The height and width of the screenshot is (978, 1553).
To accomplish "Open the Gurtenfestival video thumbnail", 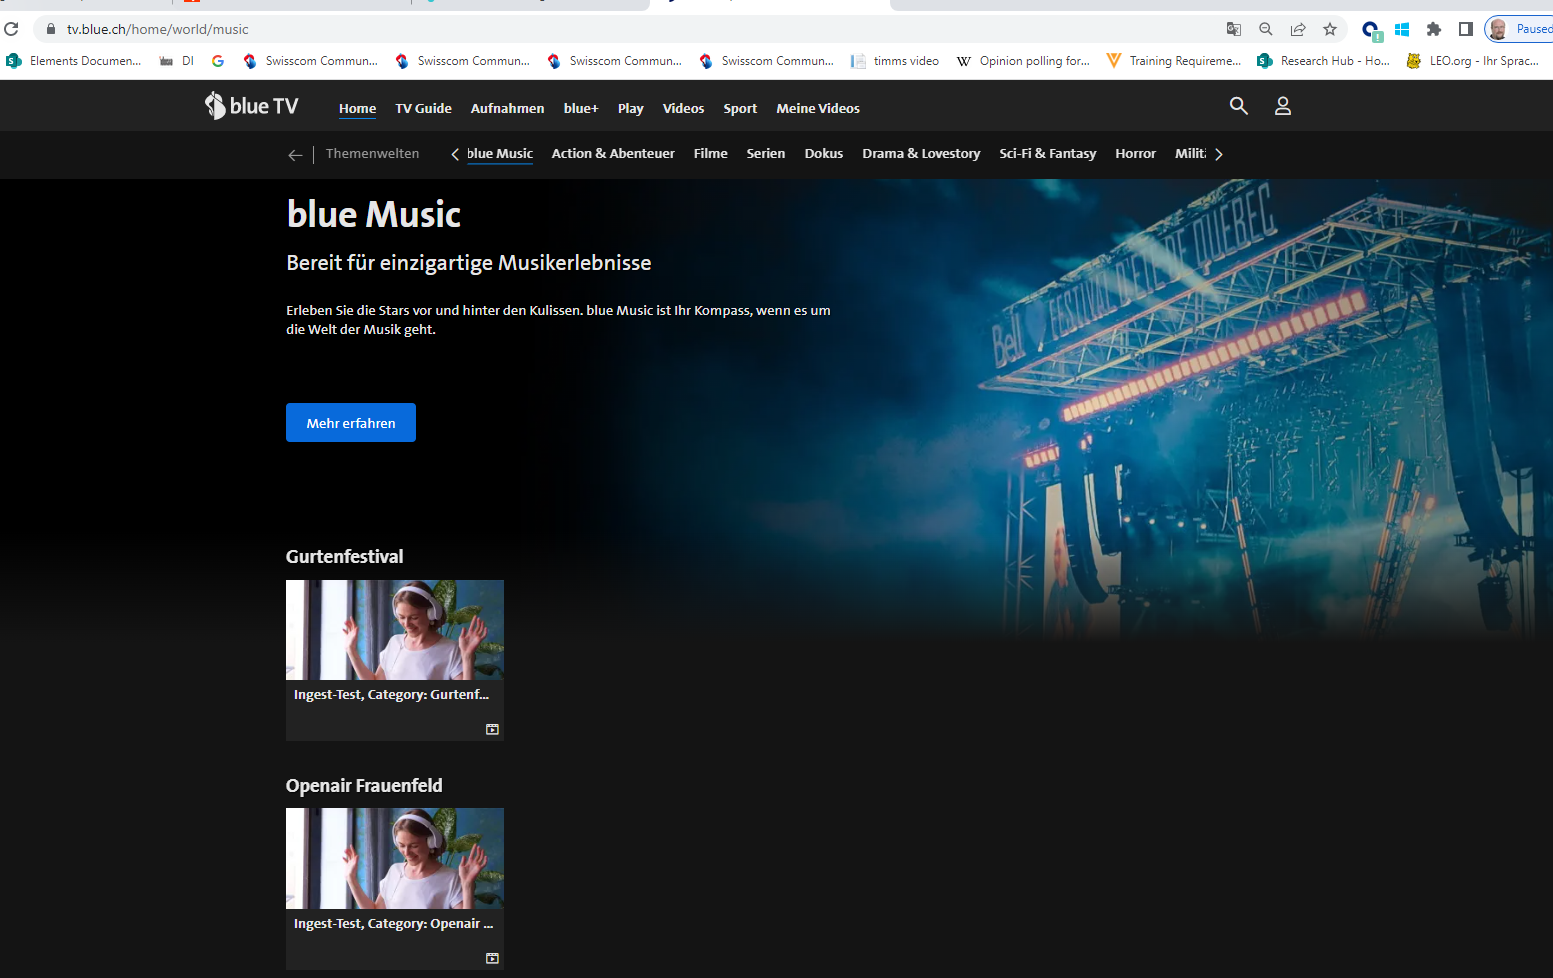I will coord(394,630).
